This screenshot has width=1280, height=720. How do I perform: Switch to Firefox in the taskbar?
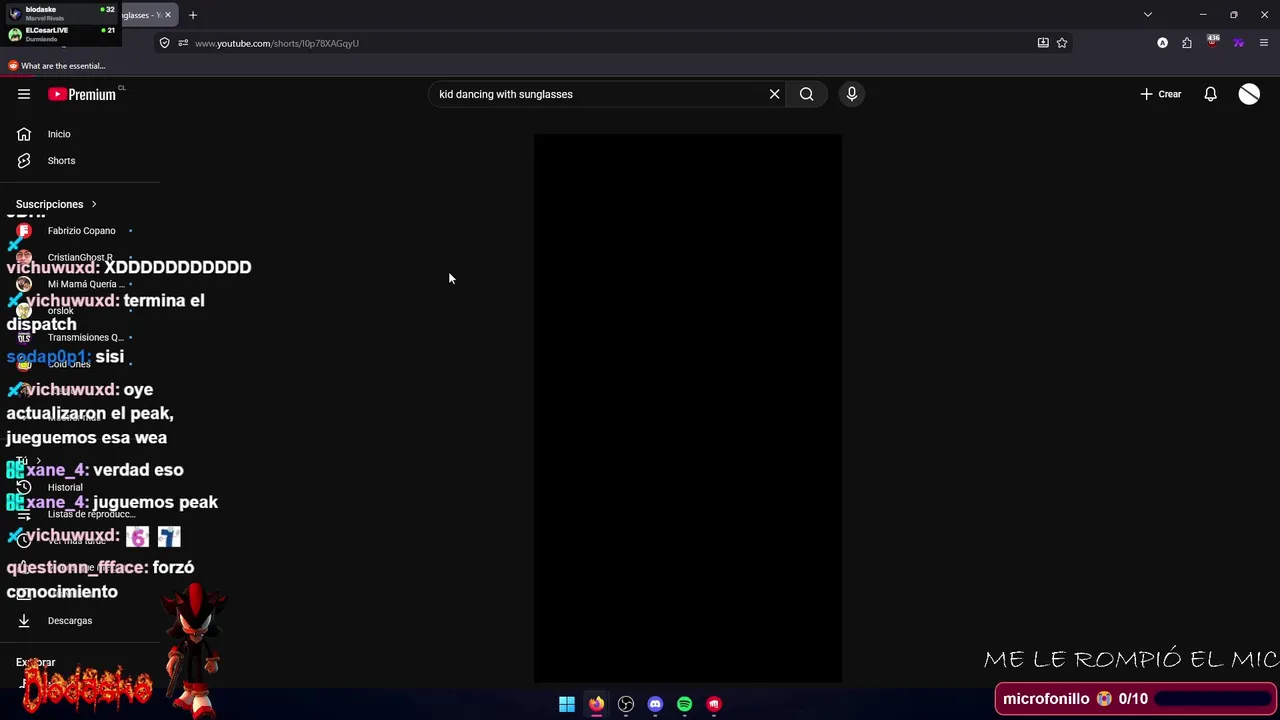[596, 704]
